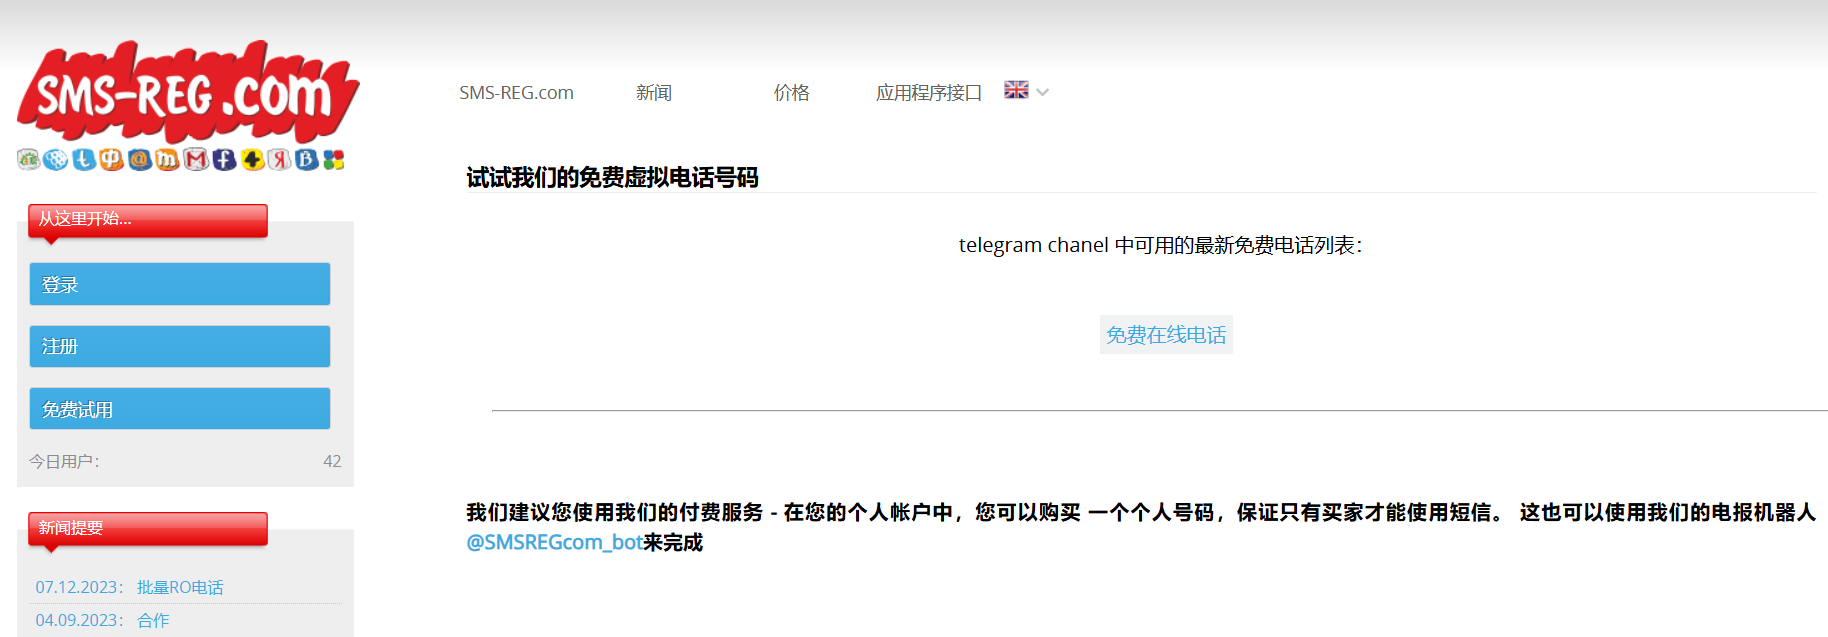
Task: Click the 04.09.2023 news date
Action: (79, 620)
